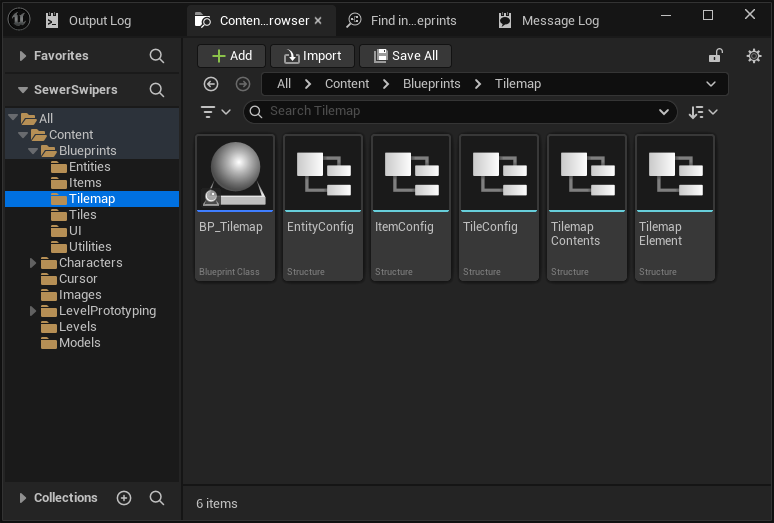
Task: Click the Import button
Action: (x=312, y=56)
